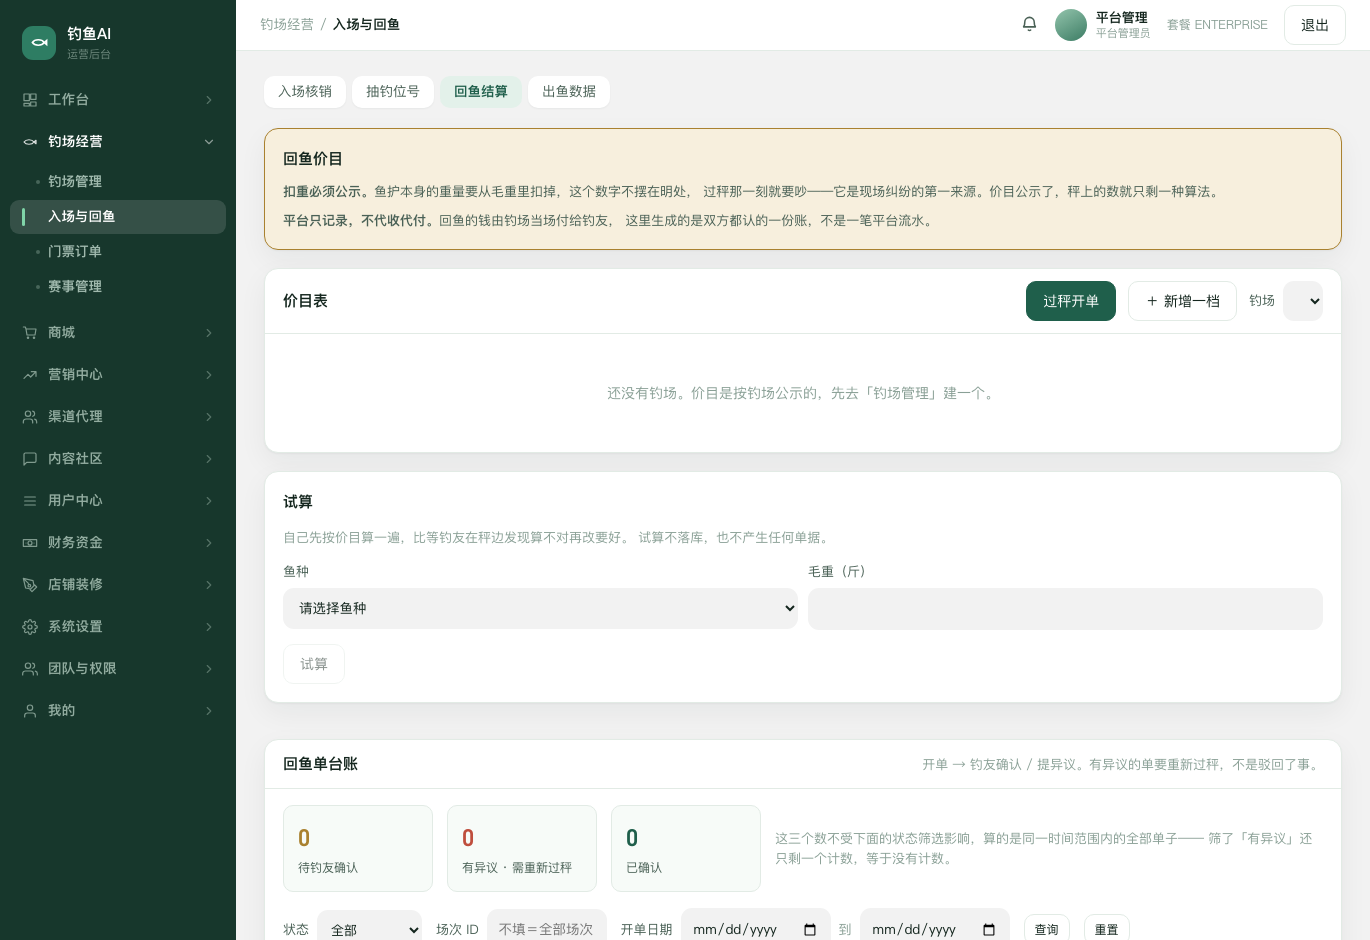The width and height of the screenshot is (1370, 940).
Task: Click the 营销中心 trend icon
Action: tap(30, 375)
